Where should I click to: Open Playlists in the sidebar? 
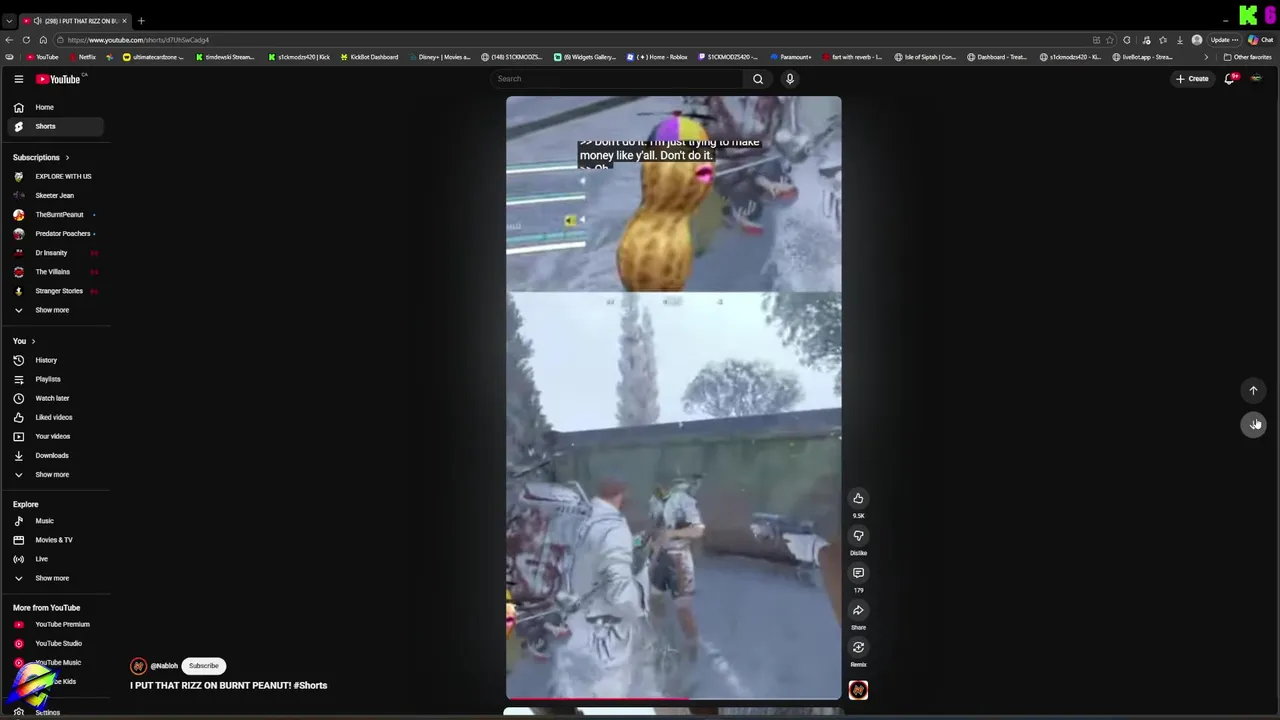point(55,379)
